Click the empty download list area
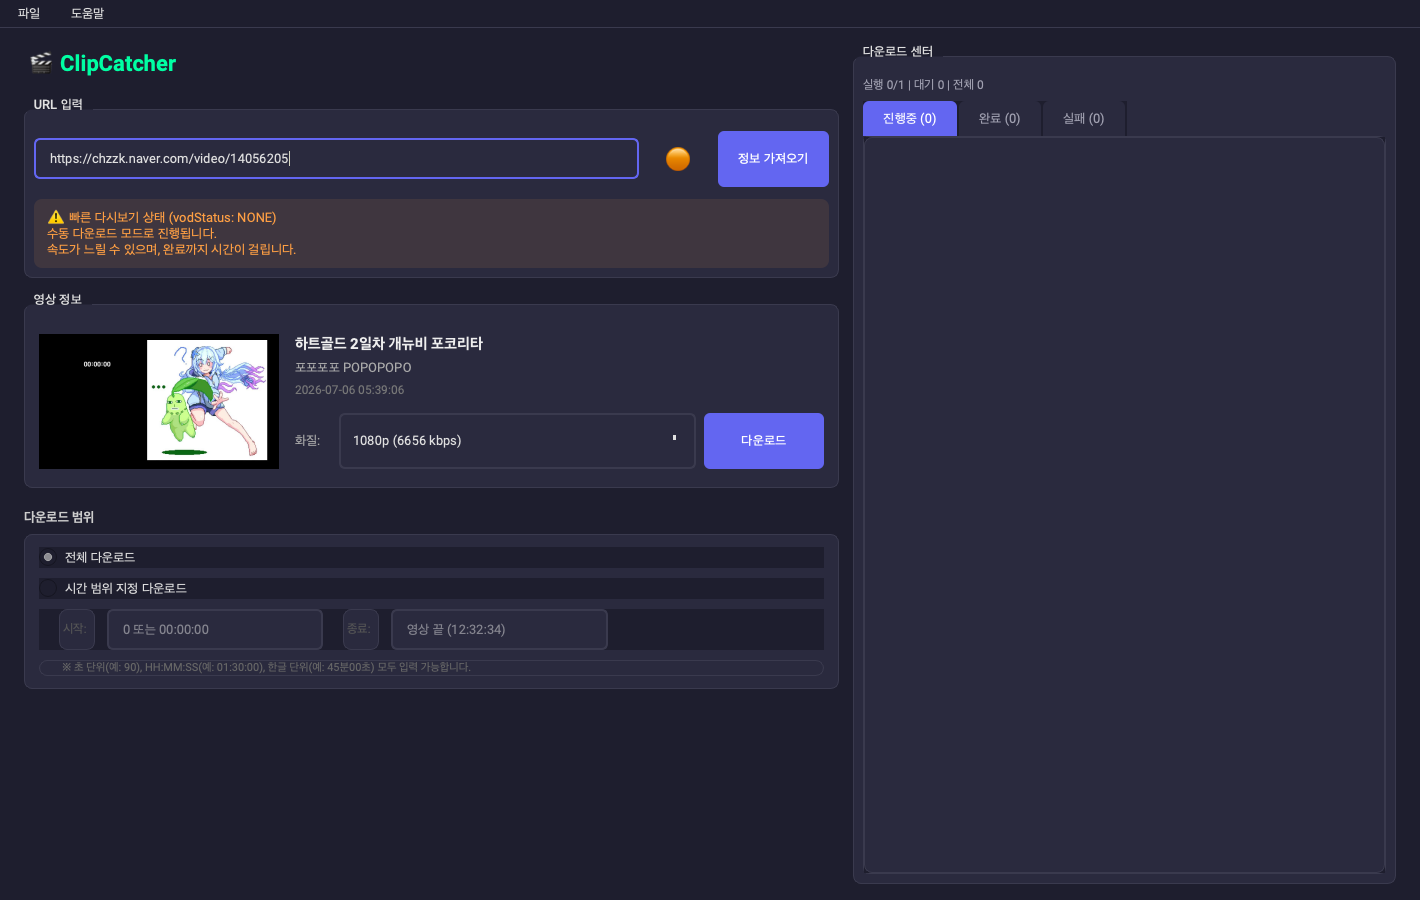 tap(1124, 505)
